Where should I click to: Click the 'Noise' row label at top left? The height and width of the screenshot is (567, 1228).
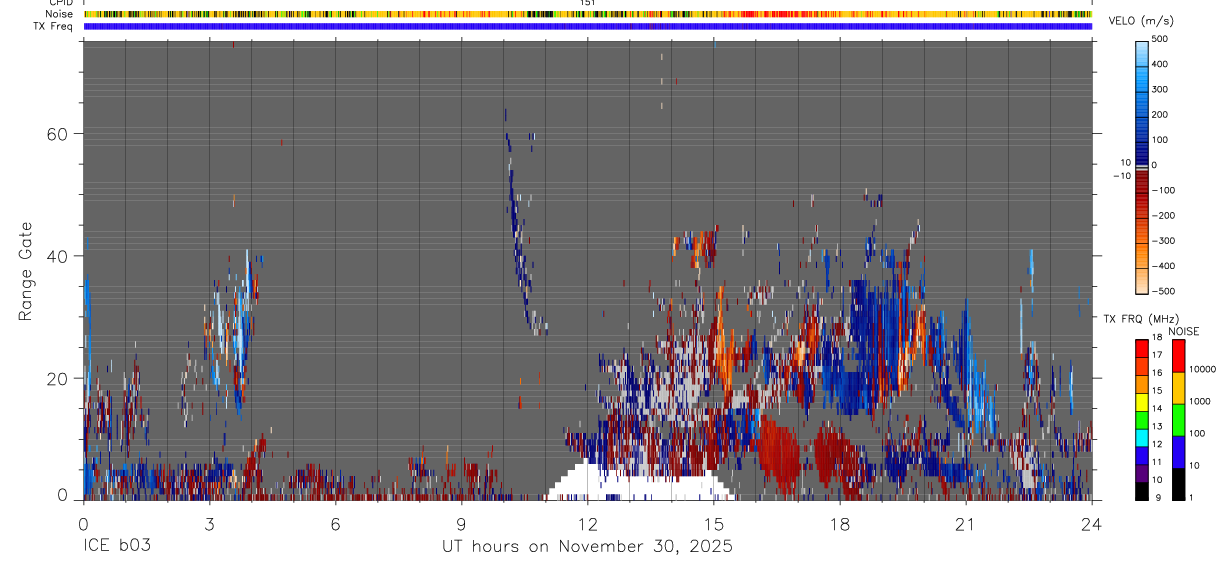61,14
